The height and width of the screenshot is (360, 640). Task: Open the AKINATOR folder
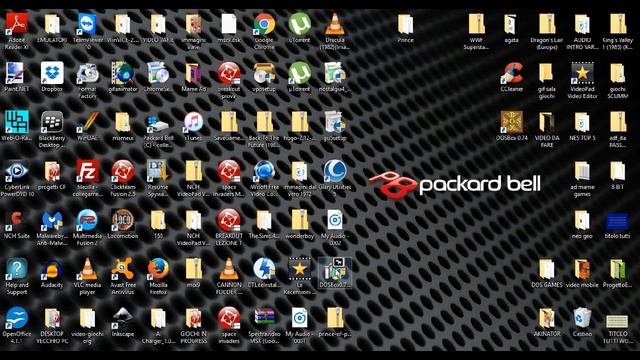(x=547, y=318)
